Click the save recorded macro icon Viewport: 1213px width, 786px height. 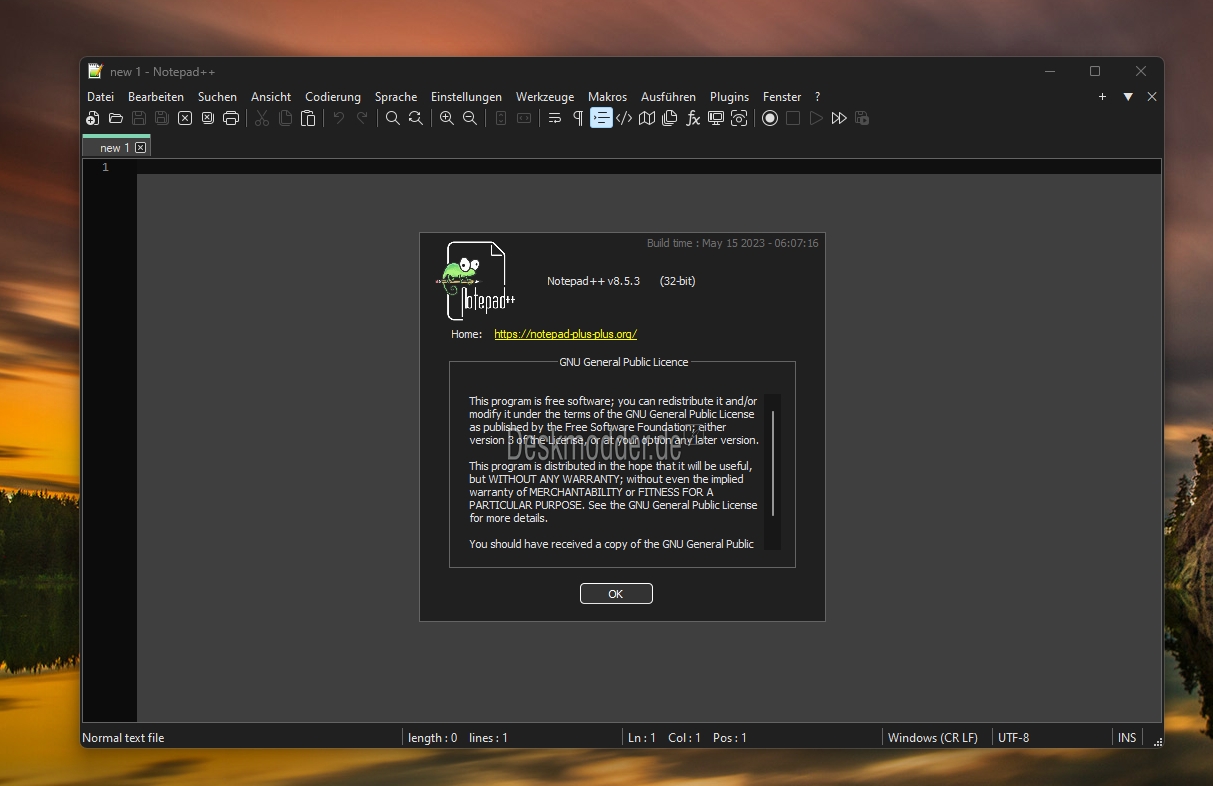862,118
